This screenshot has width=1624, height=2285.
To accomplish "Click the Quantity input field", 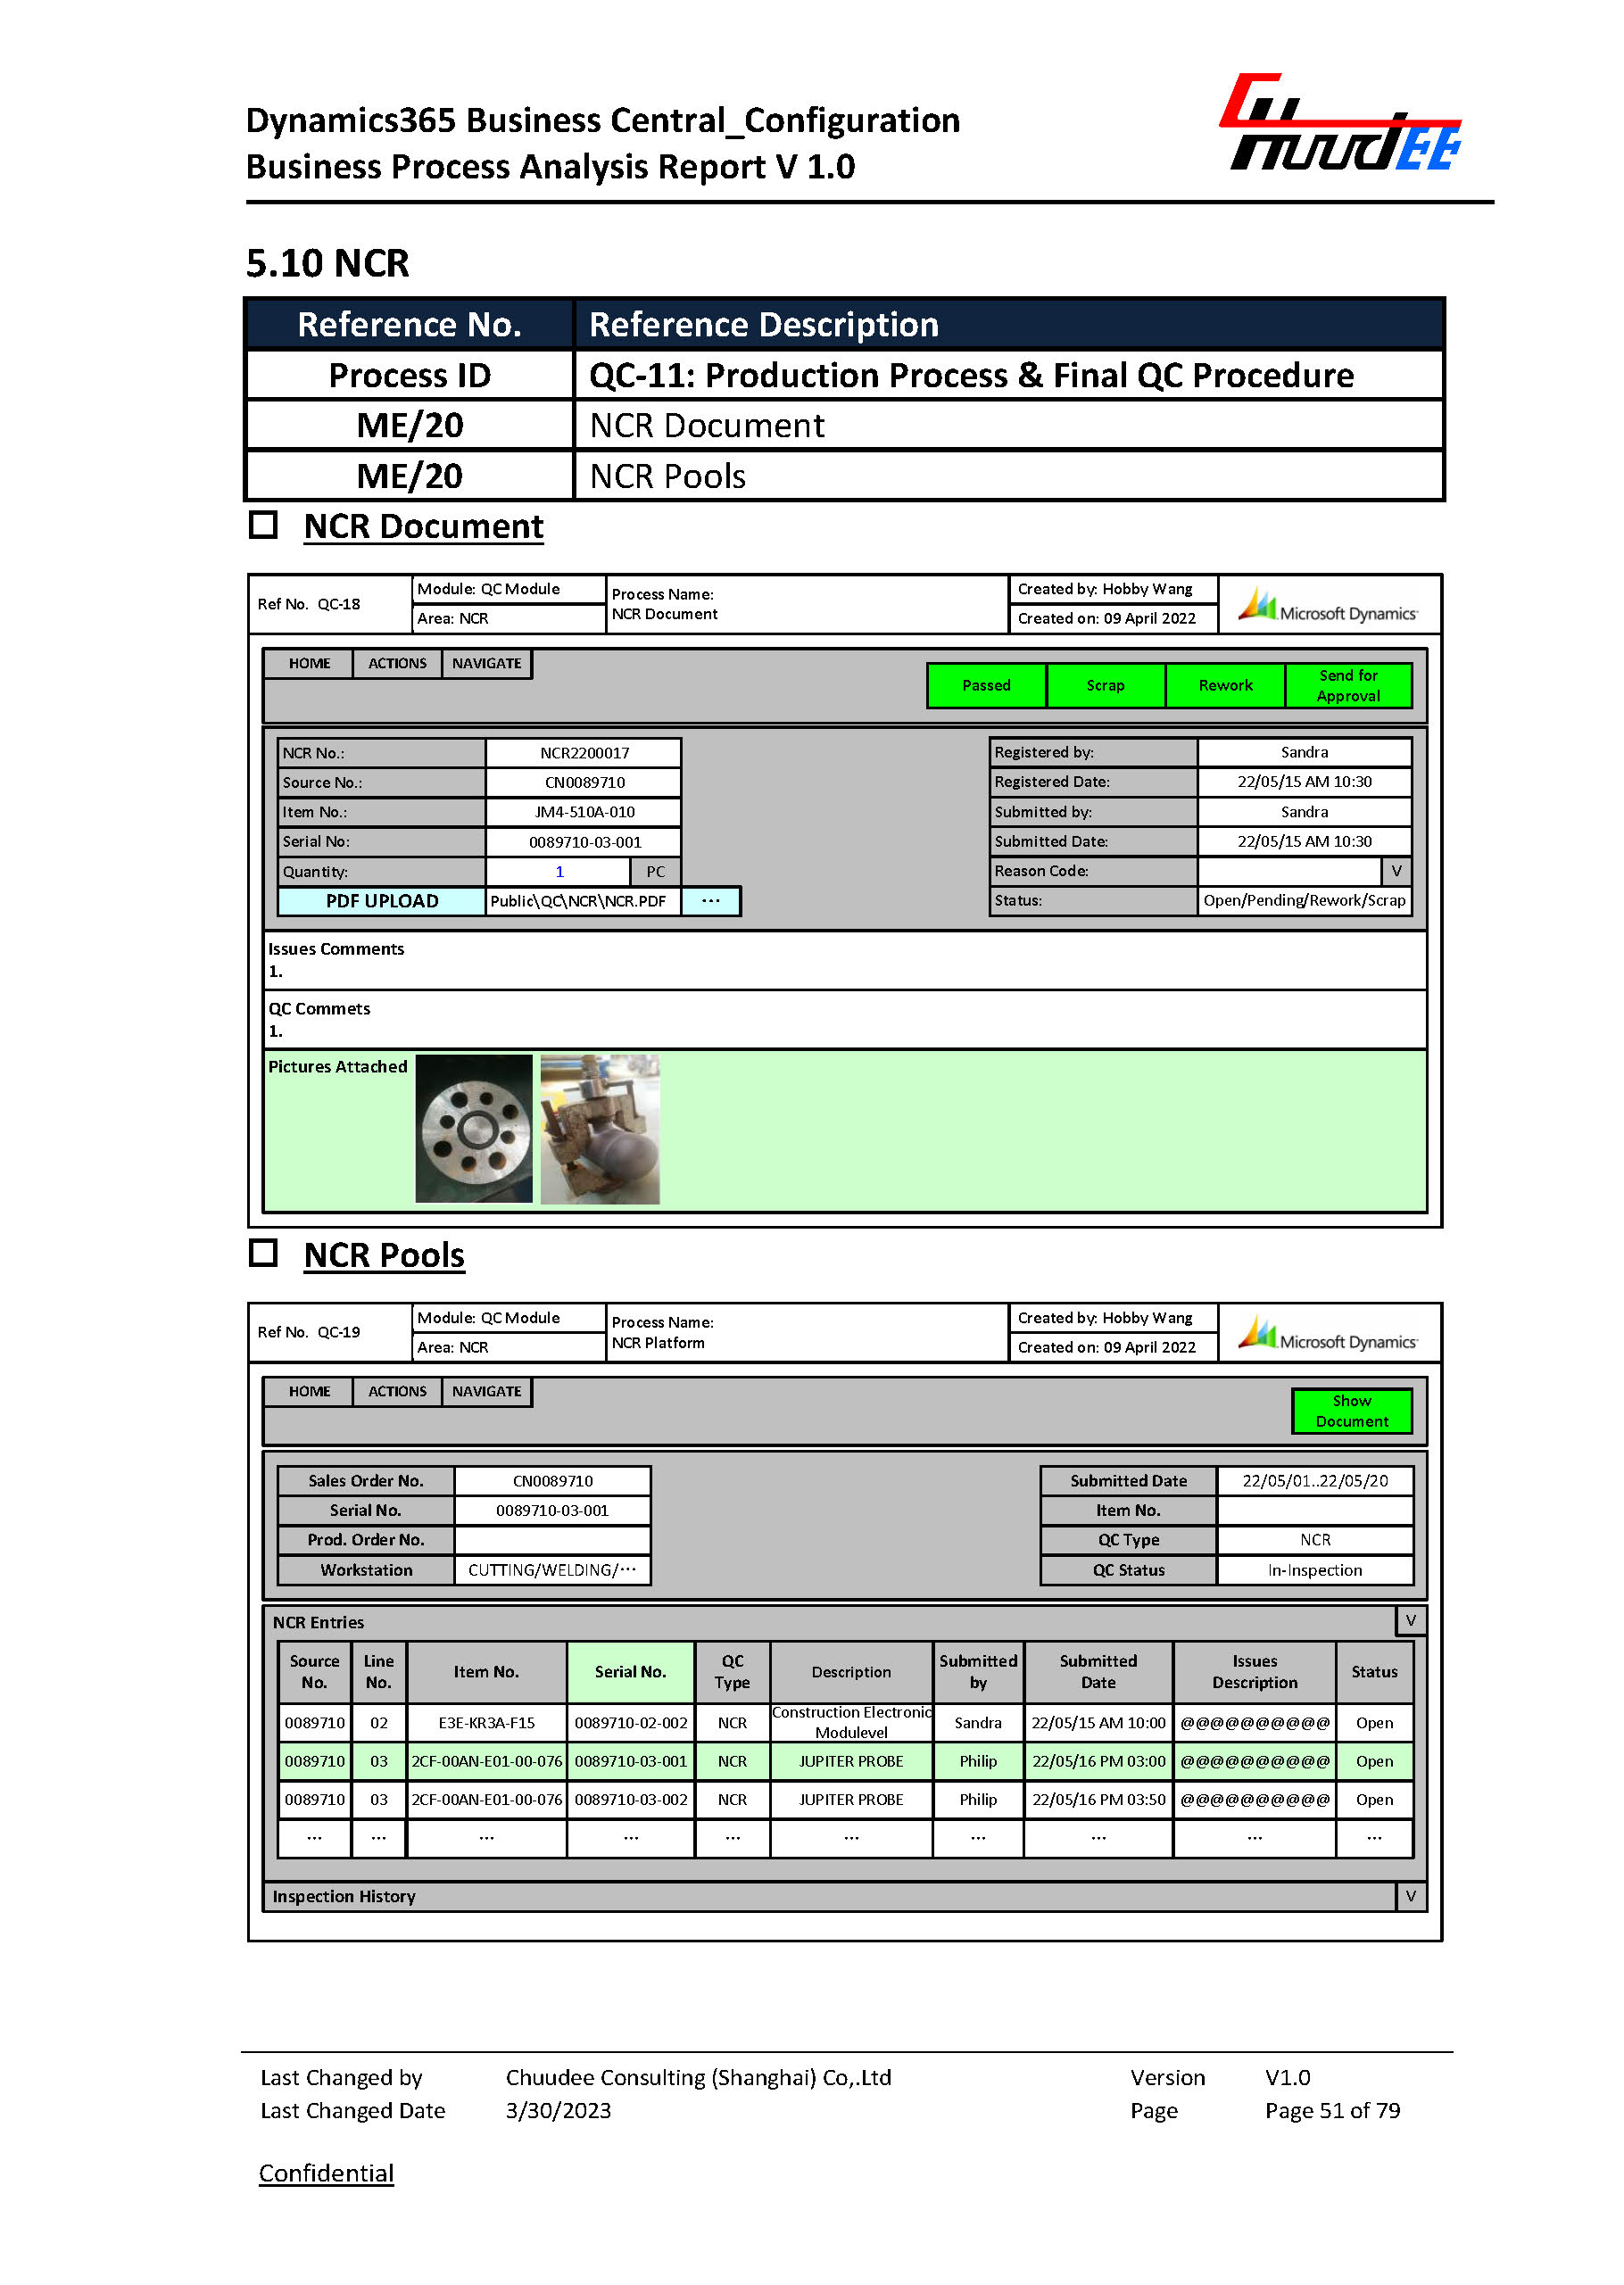I will (558, 872).
